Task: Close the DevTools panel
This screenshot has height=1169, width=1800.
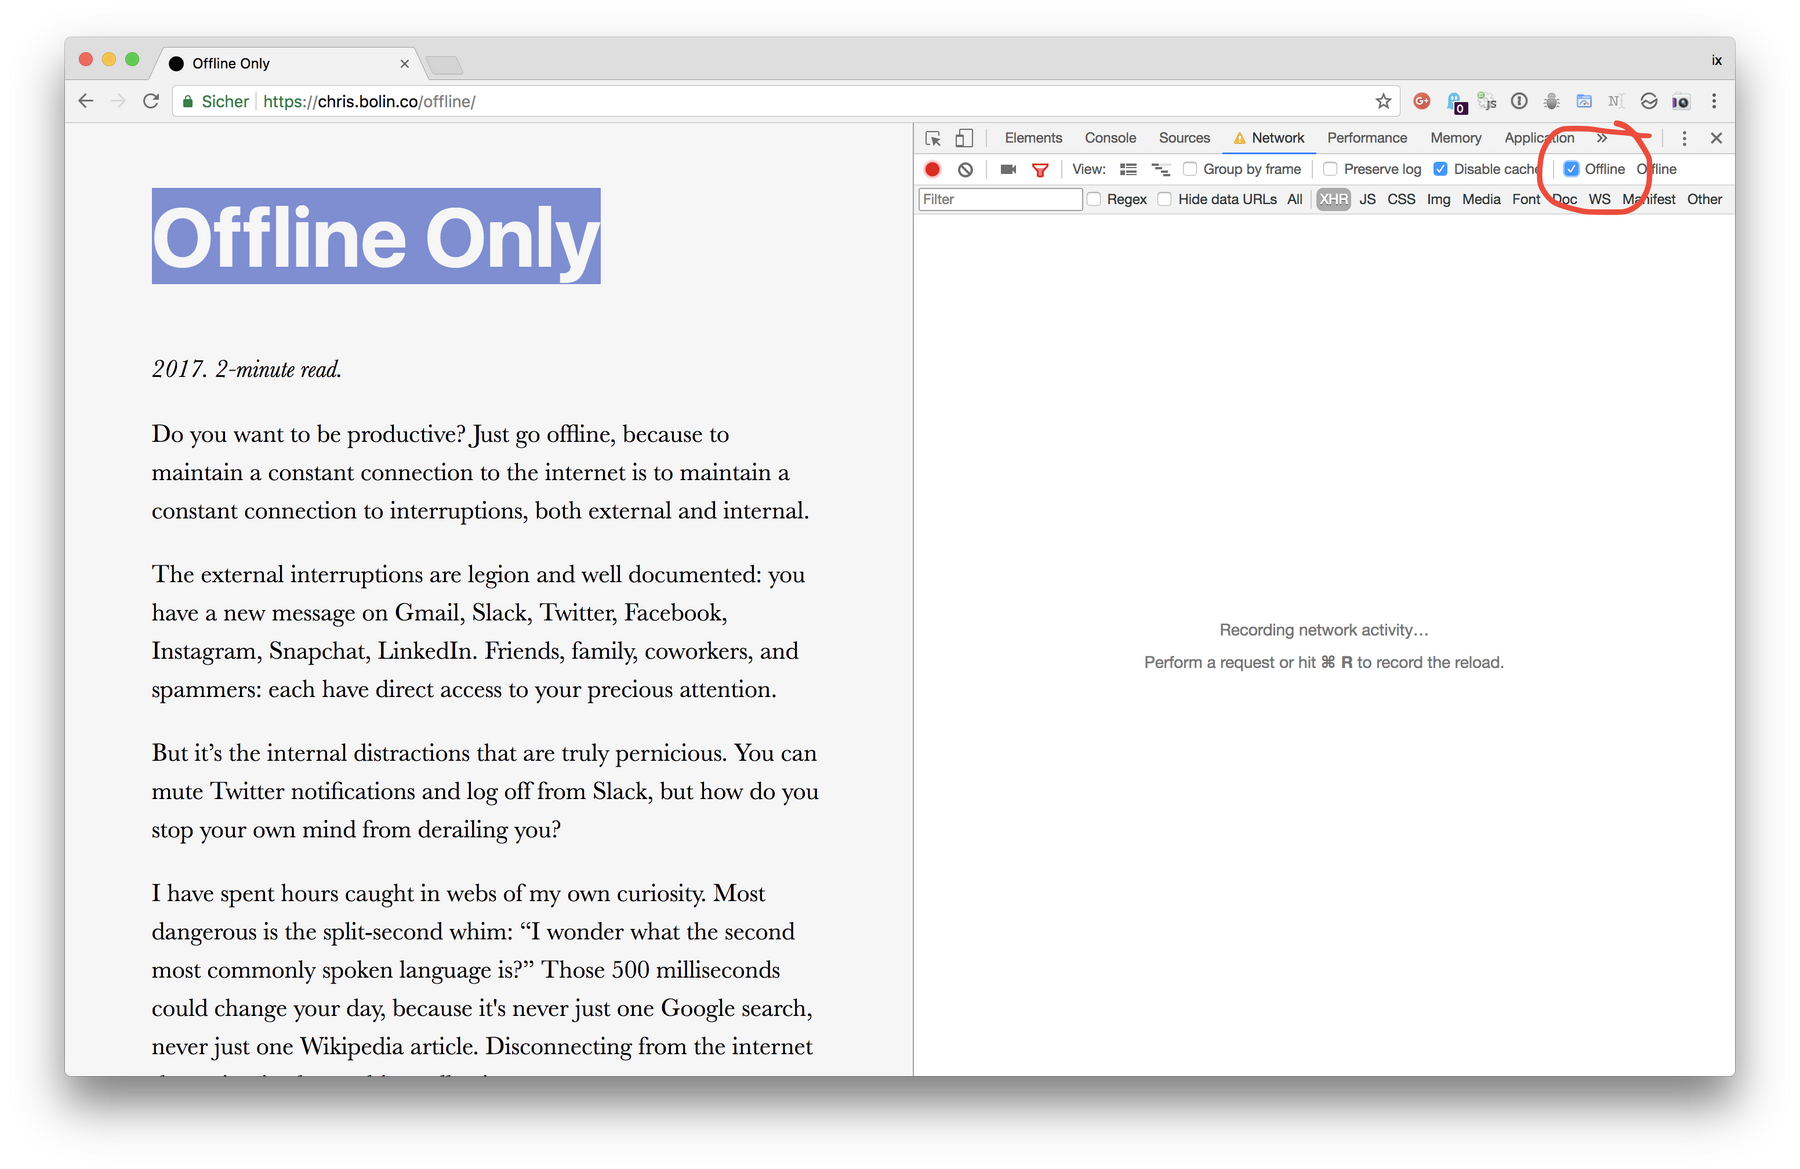Action: tap(1716, 138)
